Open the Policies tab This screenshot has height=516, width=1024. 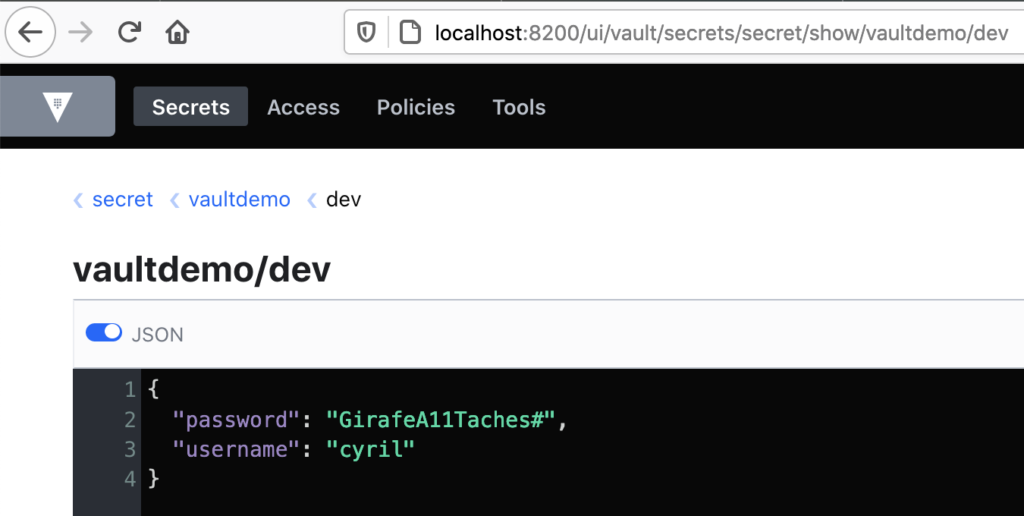point(416,107)
